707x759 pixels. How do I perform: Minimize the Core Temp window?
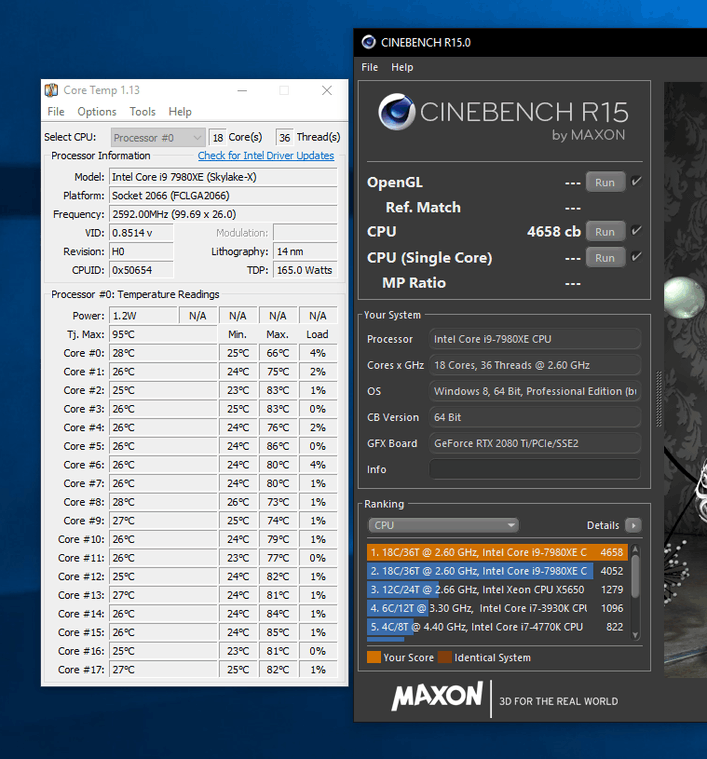pos(242,91)
